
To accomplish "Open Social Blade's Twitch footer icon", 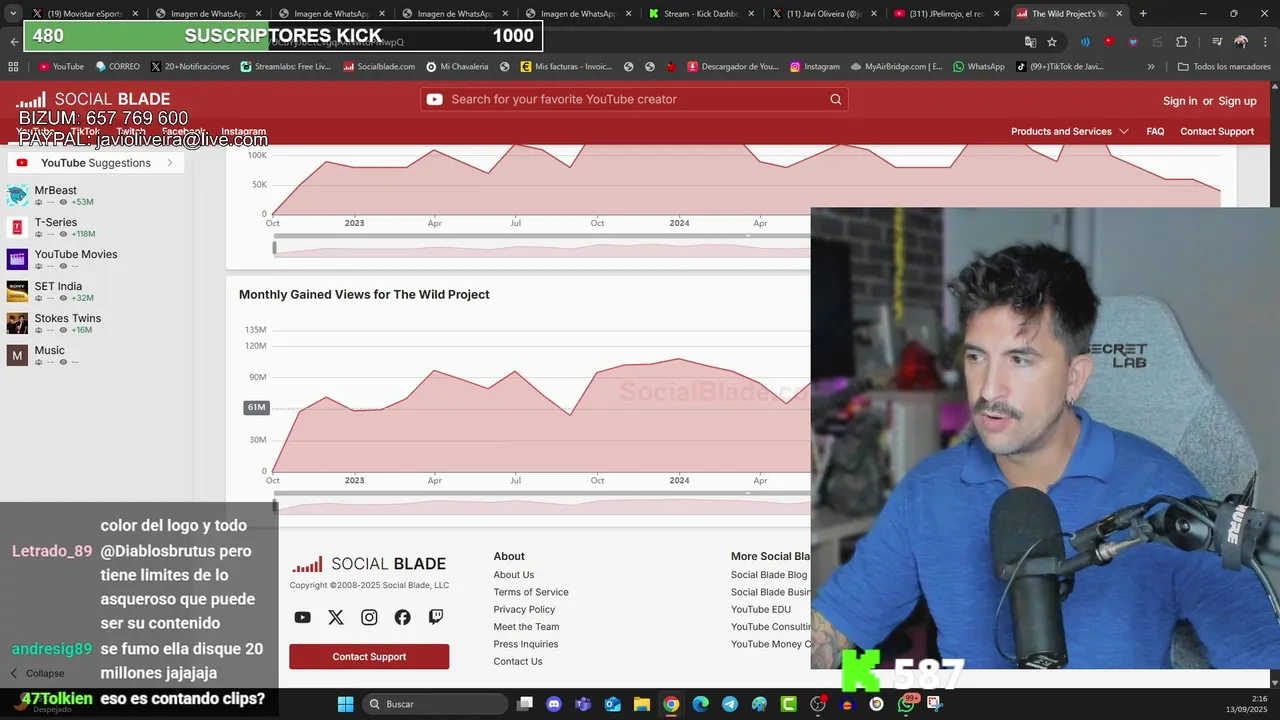I will click(436, 617).
